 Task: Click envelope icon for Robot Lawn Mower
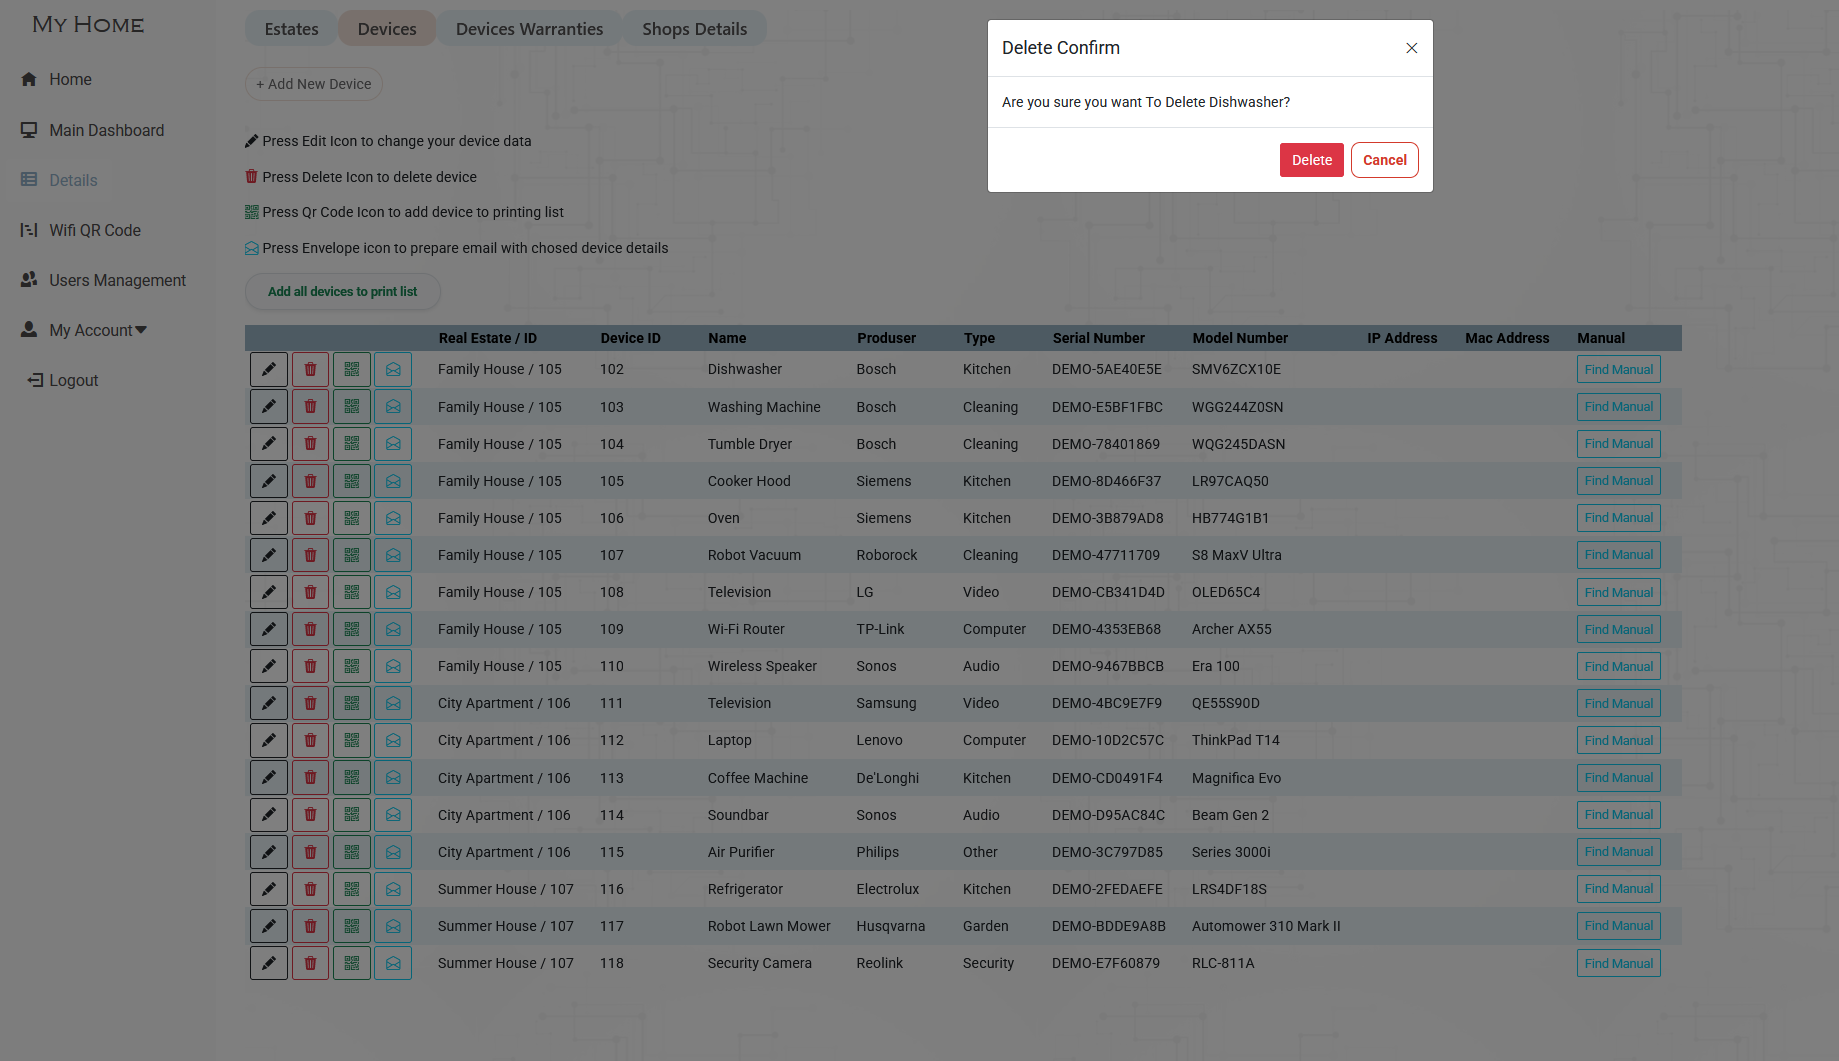pyautogui.click(x=393, y=926)
